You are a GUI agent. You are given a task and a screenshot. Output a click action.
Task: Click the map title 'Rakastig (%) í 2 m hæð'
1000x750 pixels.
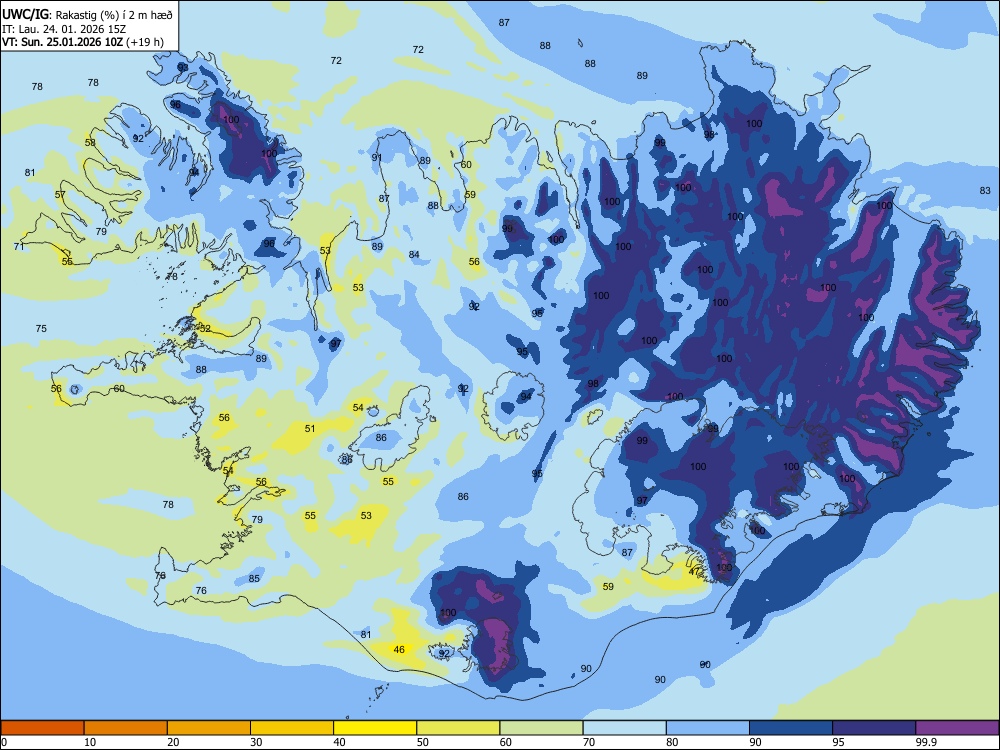click(x=114, y=14)
